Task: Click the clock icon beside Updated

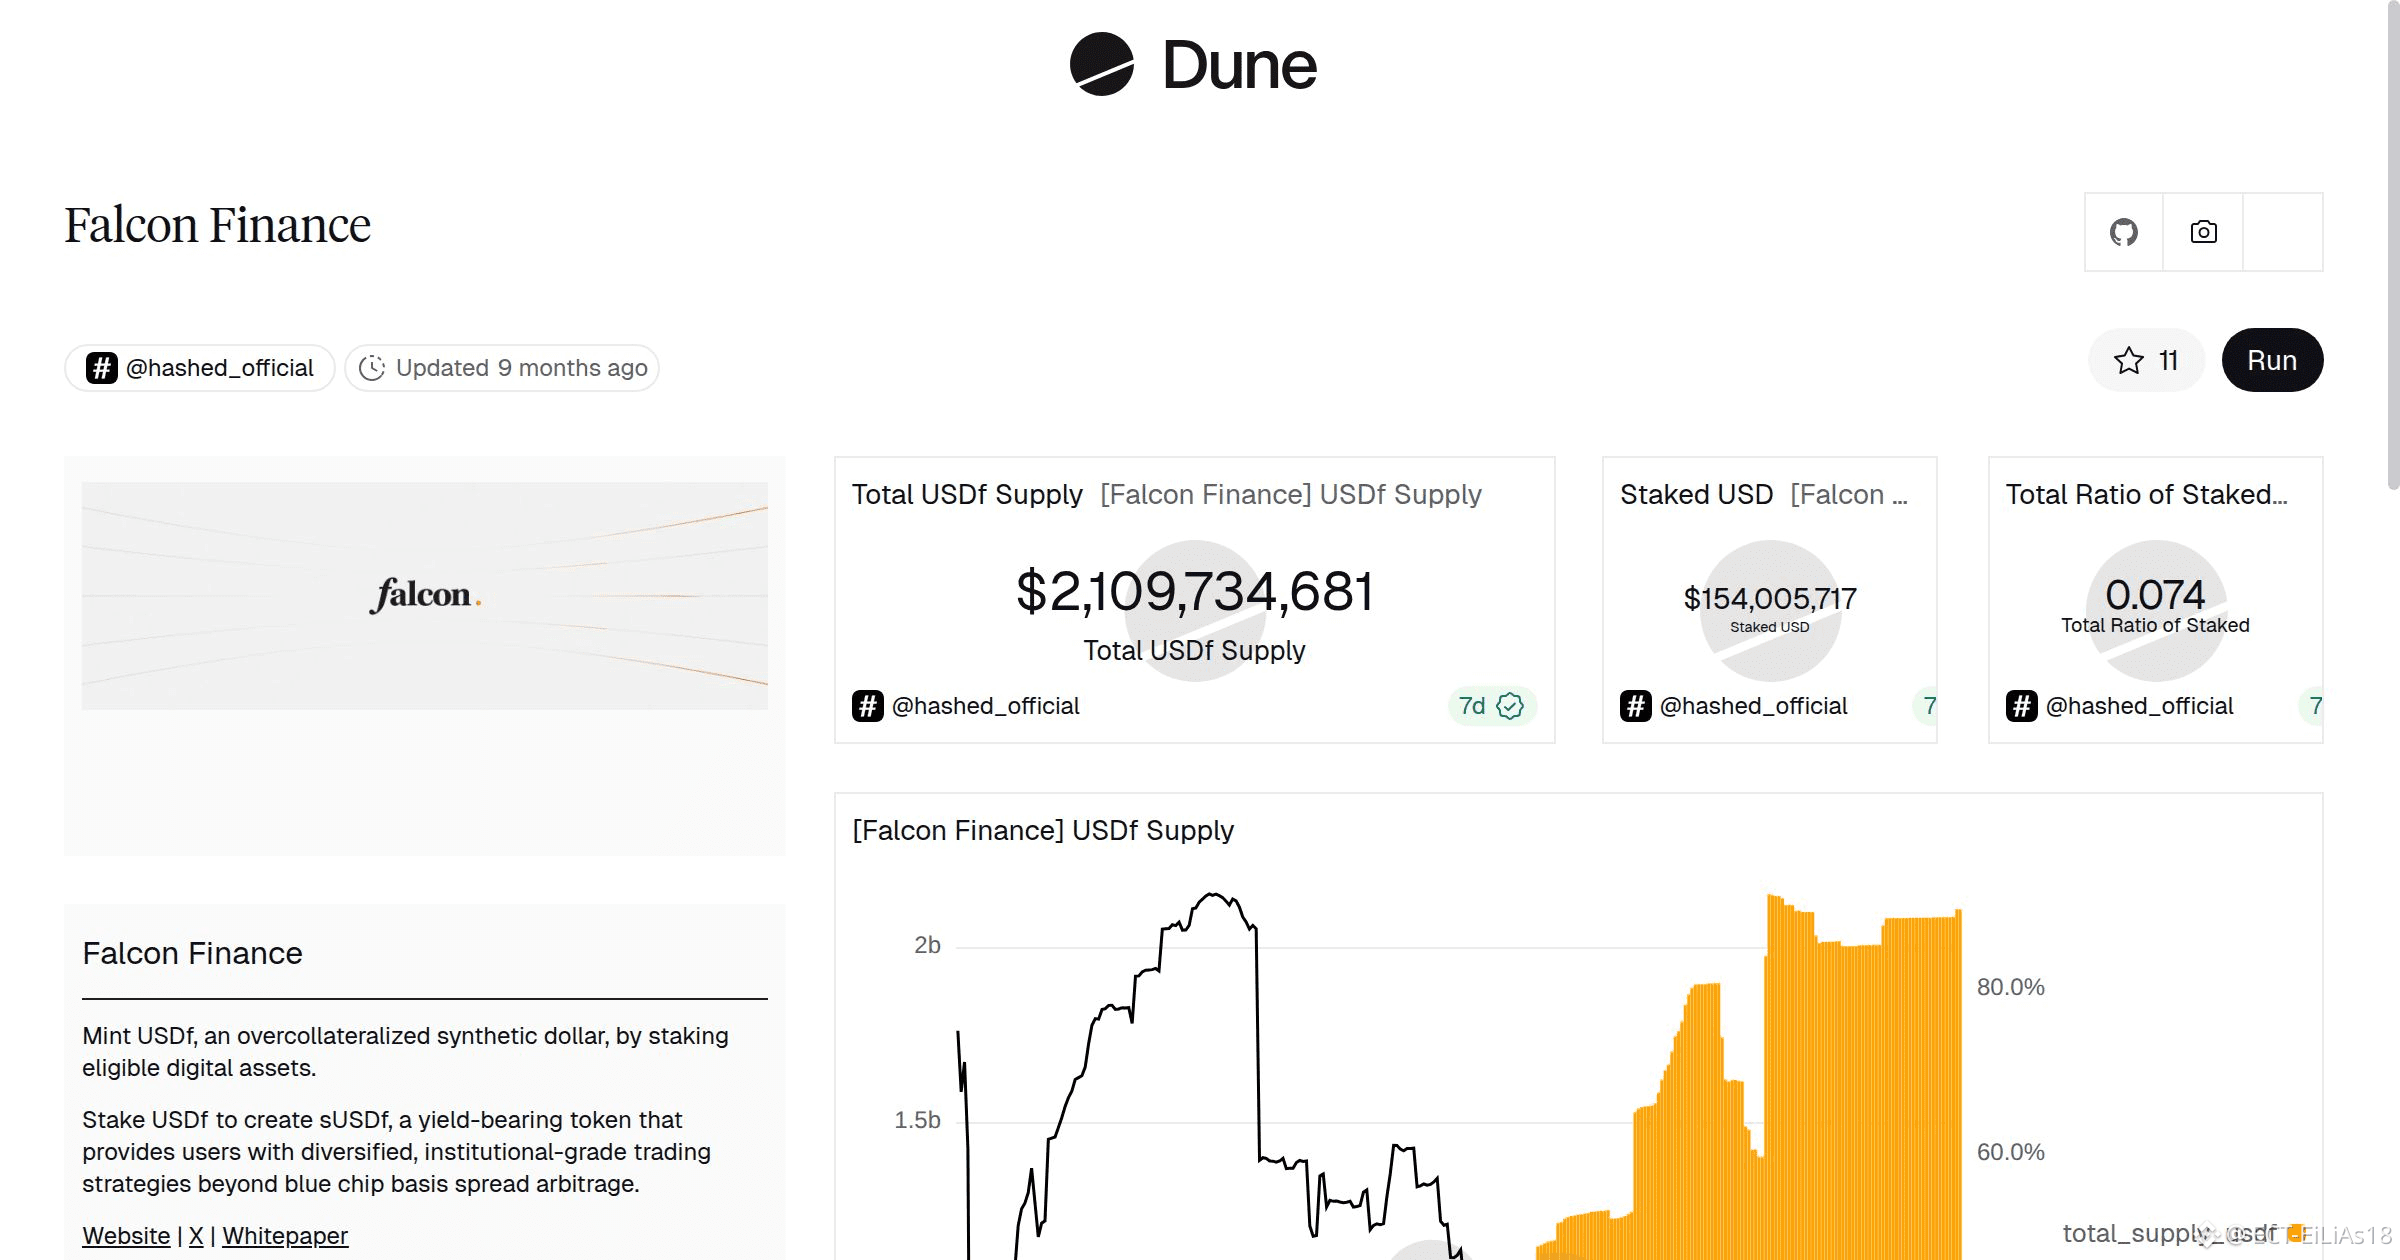Action: coord(372,368)
